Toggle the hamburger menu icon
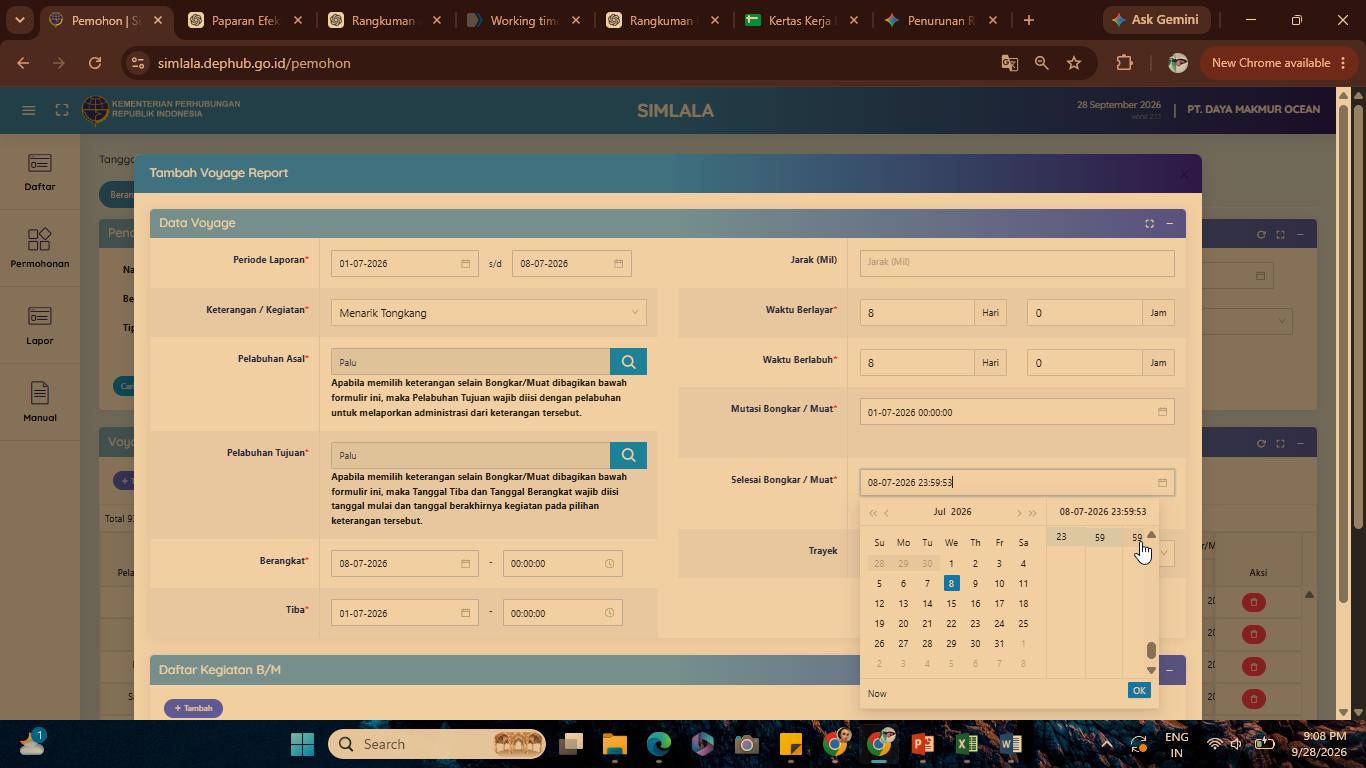The image size is (1366, 768). point(29,110)
